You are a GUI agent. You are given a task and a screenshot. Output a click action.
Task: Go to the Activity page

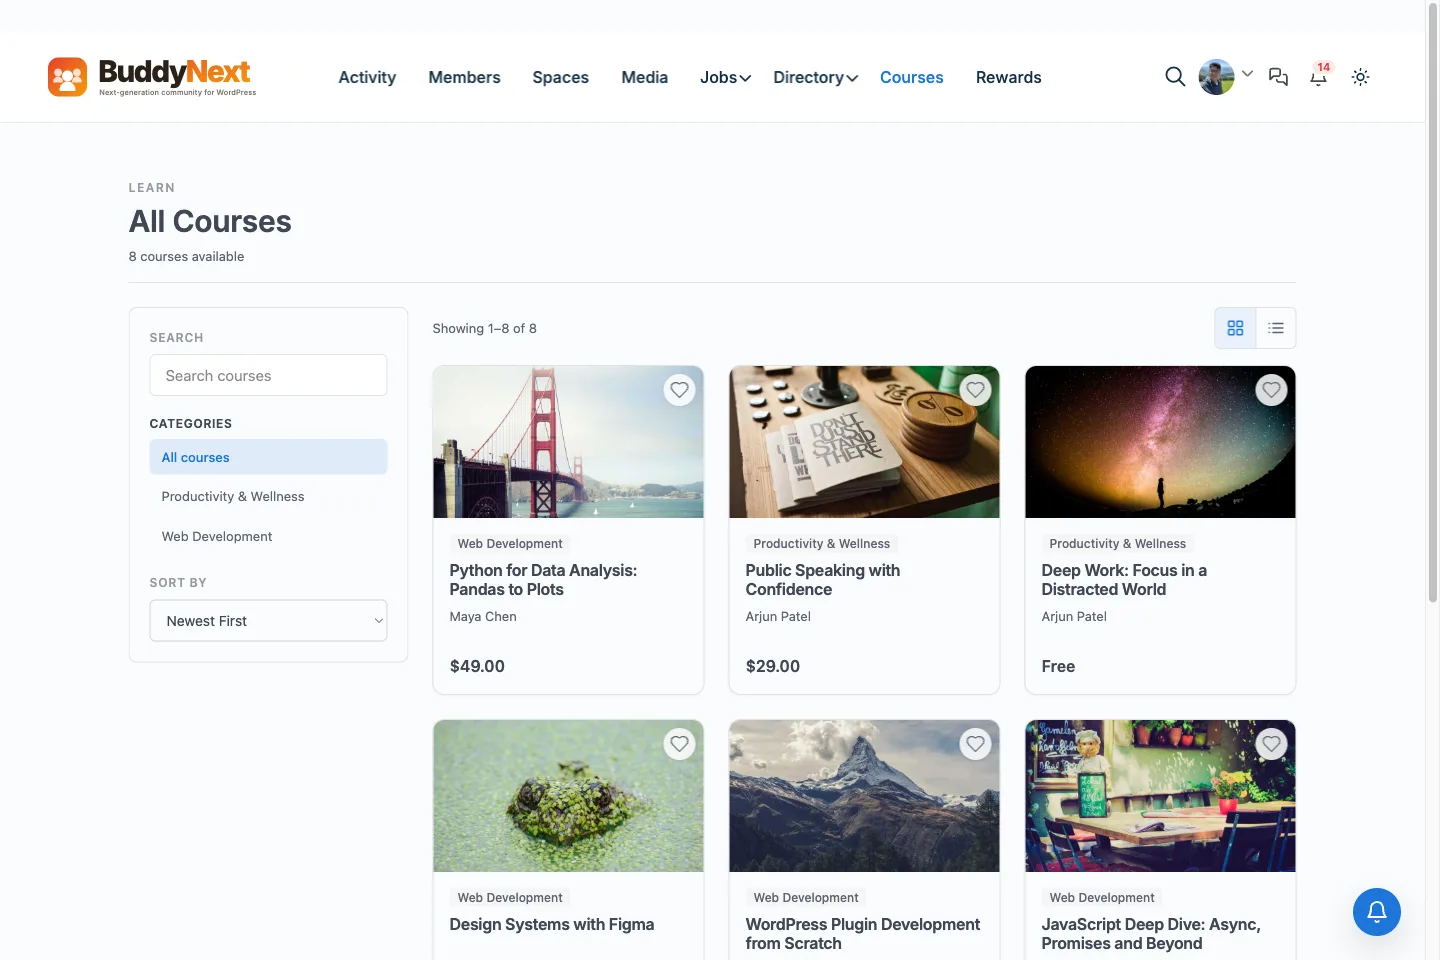tap(367, 77)
